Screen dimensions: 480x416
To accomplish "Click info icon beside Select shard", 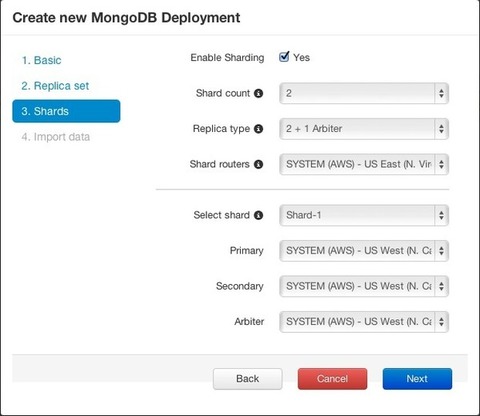I will (x=258, y=215).
